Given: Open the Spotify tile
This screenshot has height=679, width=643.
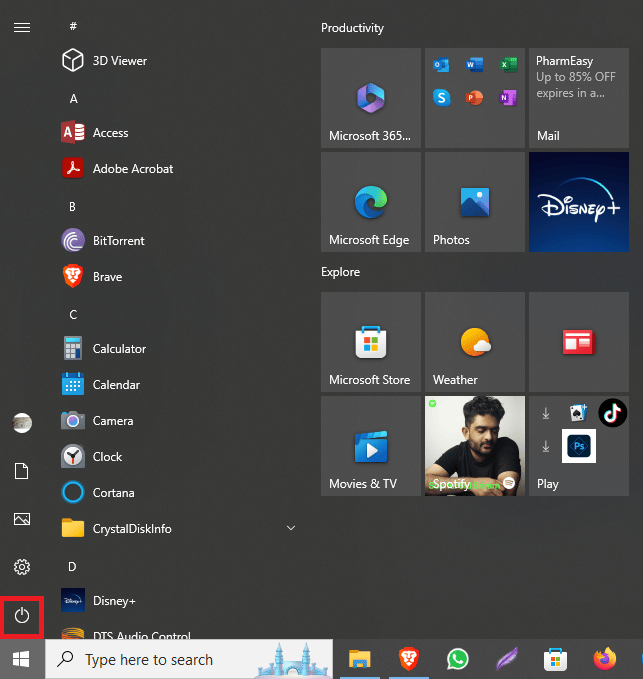Looking at the screenshot, I should [475, 446].
